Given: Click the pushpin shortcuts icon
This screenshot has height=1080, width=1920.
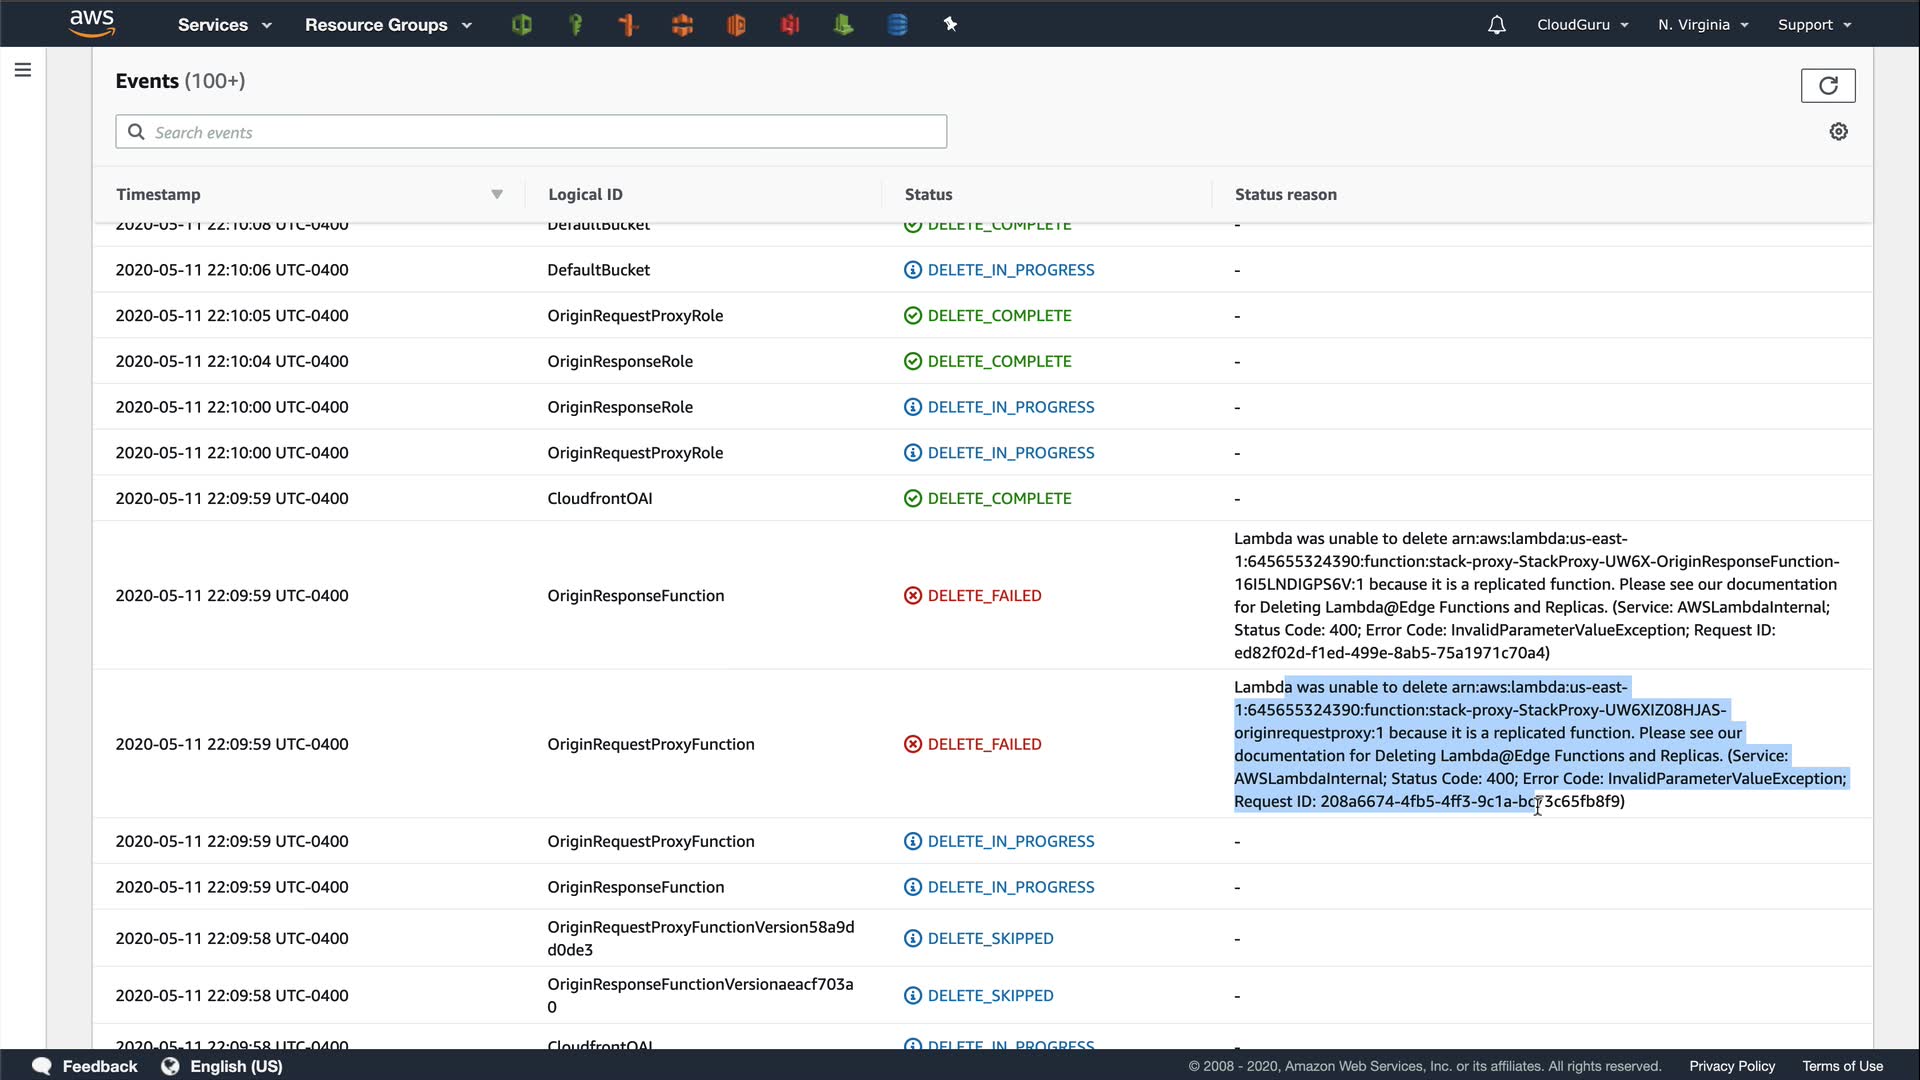Looking at the screenshot, I should pos(950,25).
